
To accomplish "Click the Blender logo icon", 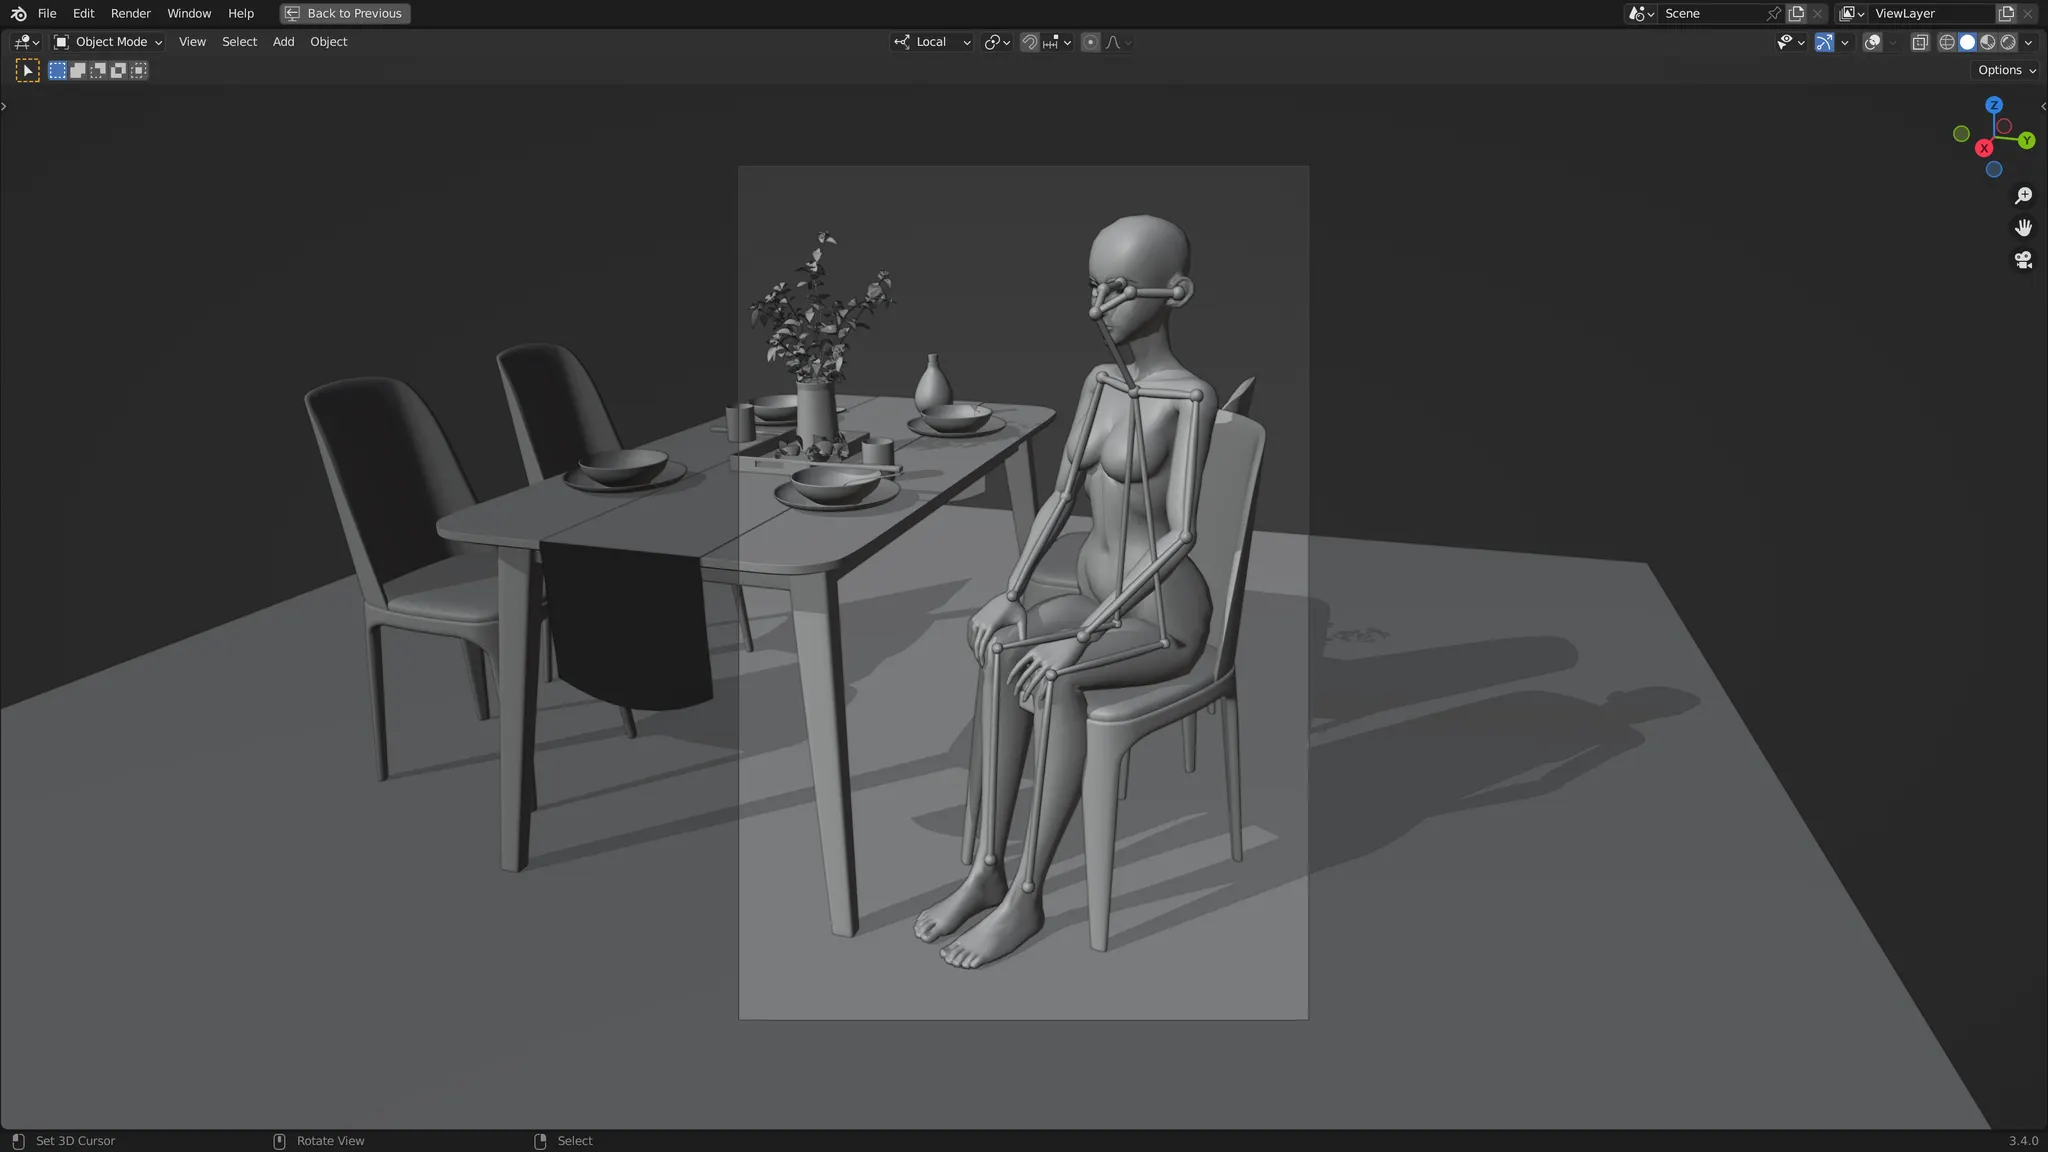I will pyautogui.click(x=18, y=13).
